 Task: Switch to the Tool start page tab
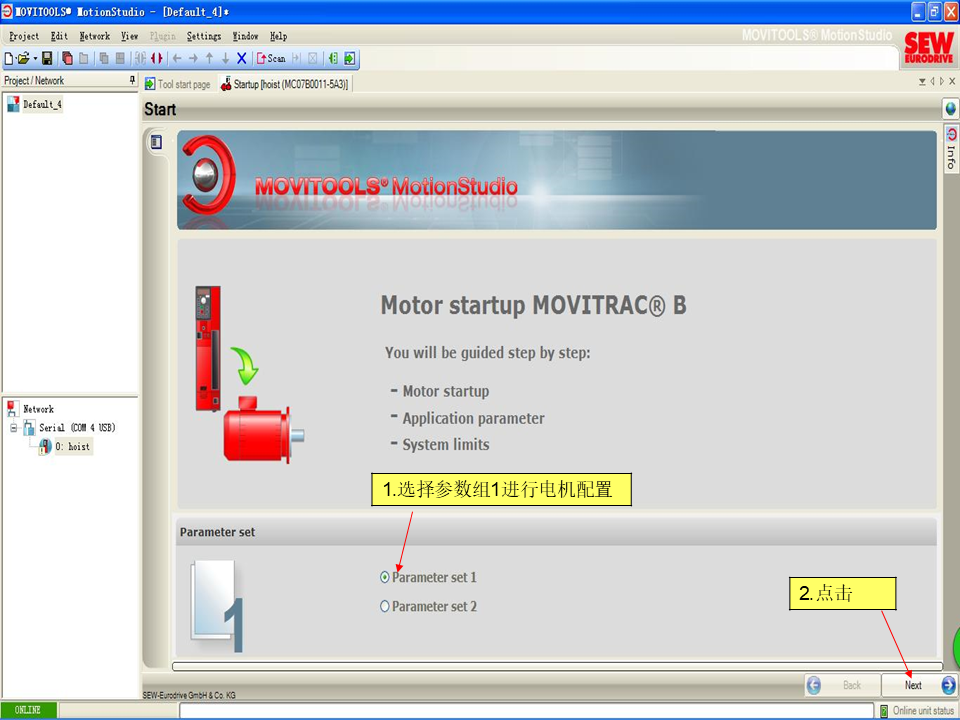tap(178, 85)
